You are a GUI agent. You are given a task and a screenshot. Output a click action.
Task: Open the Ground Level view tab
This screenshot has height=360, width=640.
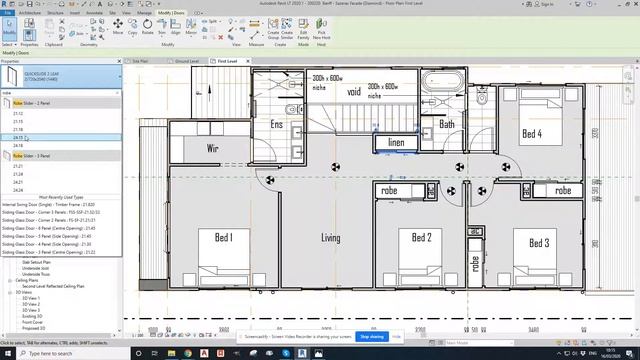(x=187, y=61)
